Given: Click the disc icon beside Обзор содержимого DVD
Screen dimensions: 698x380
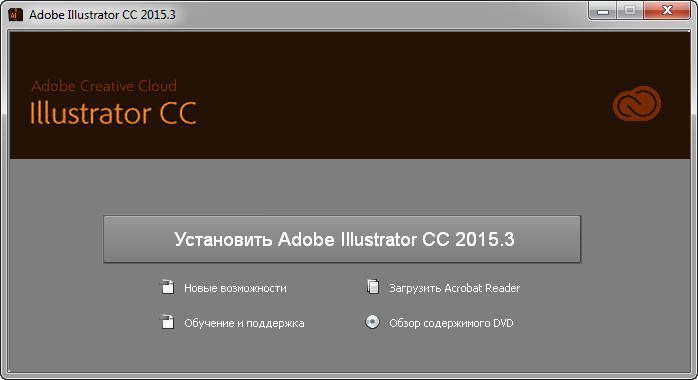Looking at the screenshot, I should point(373,322).
